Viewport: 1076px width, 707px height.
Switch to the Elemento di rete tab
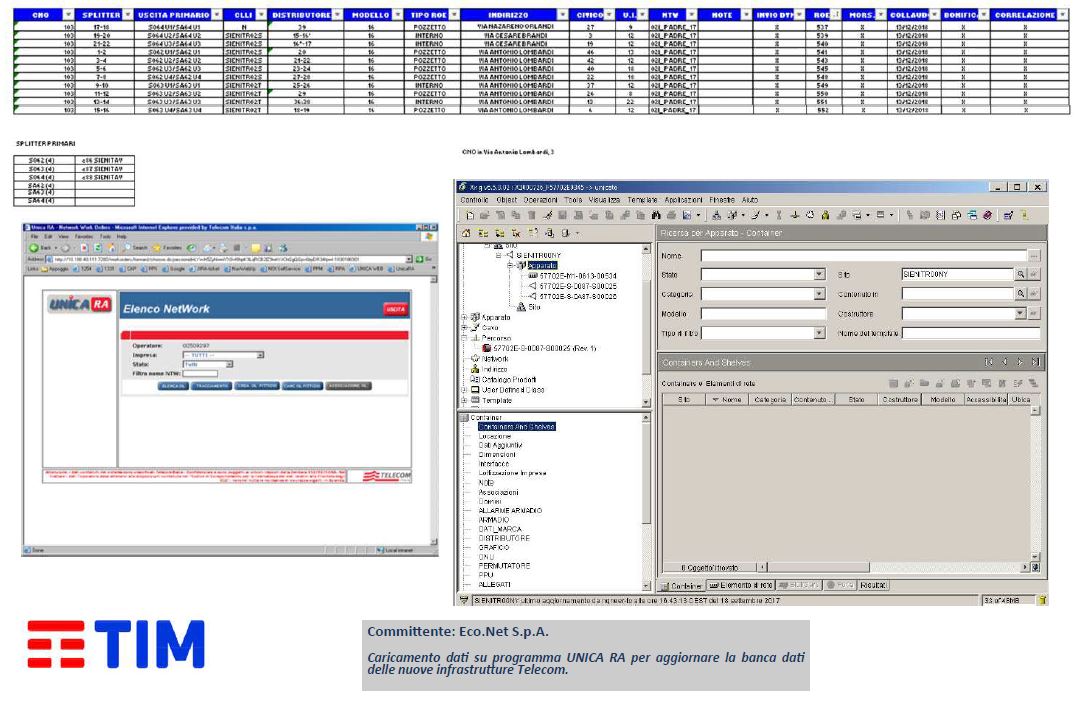[x=740, y=585]
